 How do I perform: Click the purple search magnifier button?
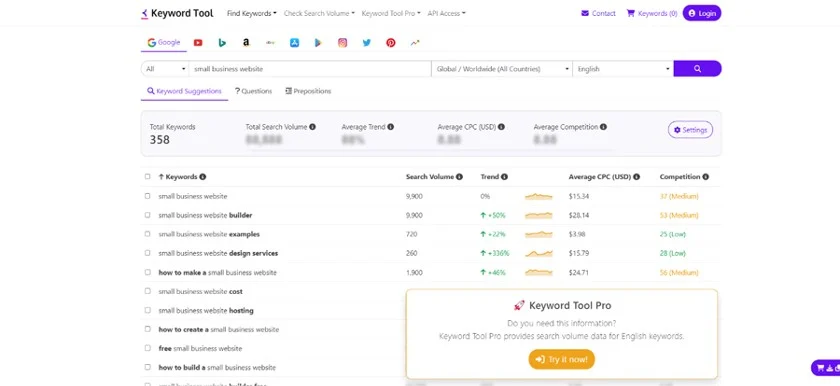[x=697, y=69]
